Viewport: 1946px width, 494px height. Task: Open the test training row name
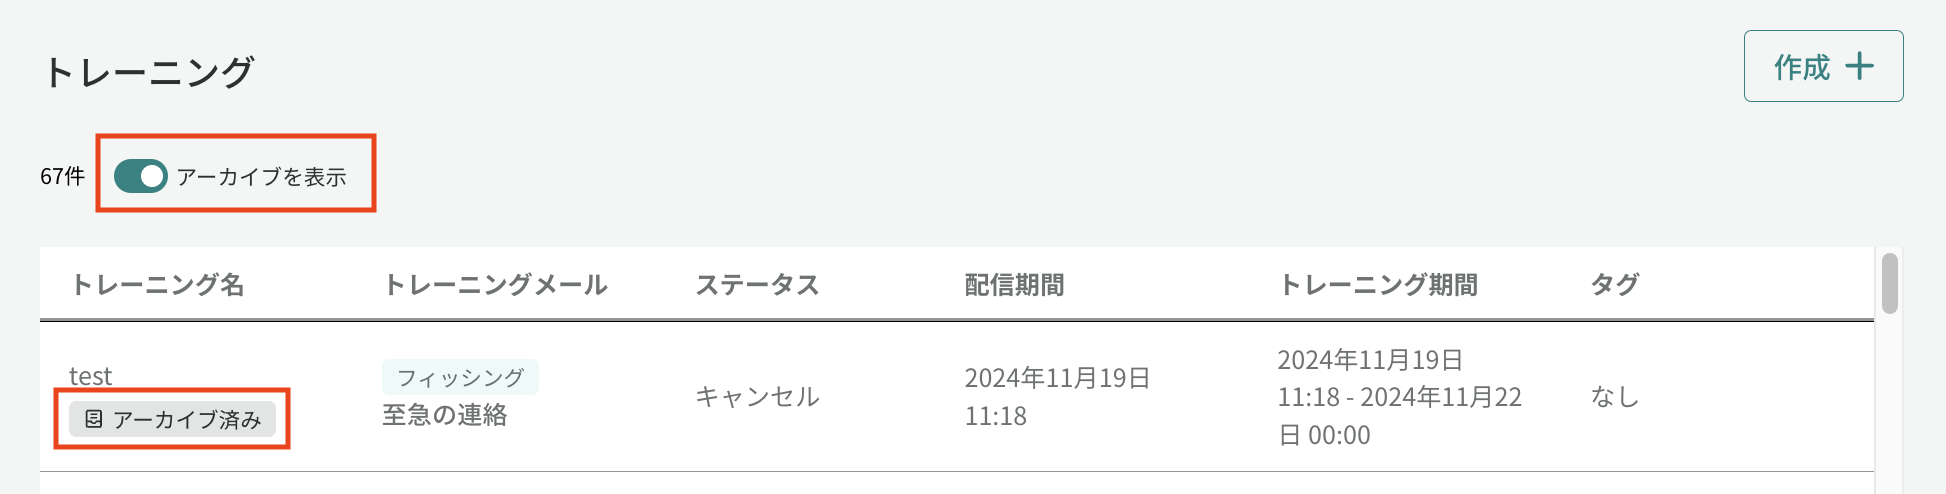pos(90,376)
